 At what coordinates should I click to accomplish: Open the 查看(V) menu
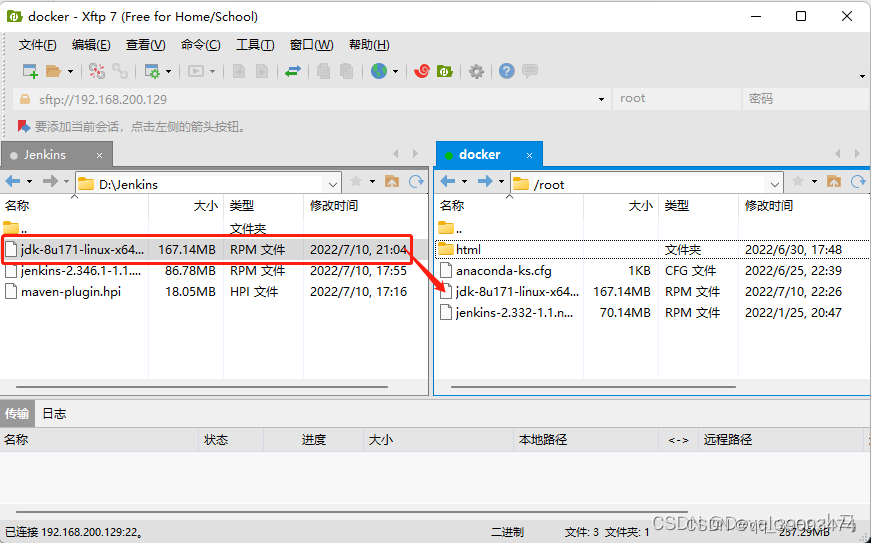pos(146,45)
